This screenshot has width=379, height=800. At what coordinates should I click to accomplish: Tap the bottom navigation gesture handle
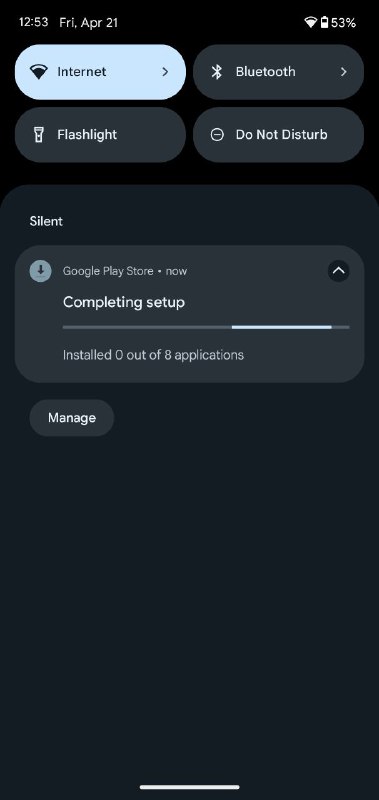[x=189, y=787]
